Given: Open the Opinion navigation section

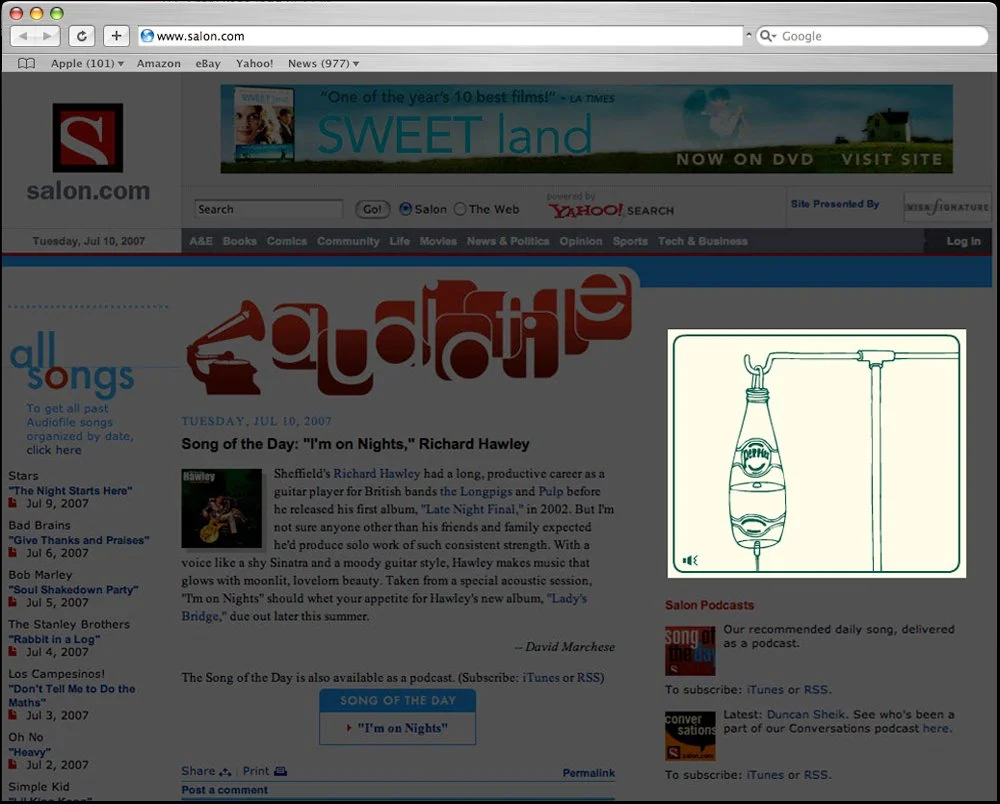Looking at the screenshot, I should (581, 241).
